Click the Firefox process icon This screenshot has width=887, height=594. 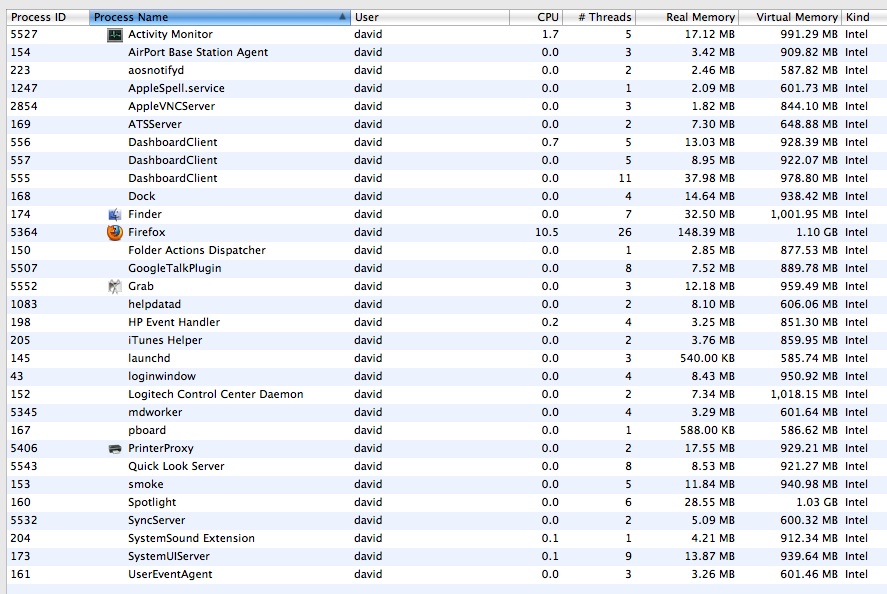115,233
